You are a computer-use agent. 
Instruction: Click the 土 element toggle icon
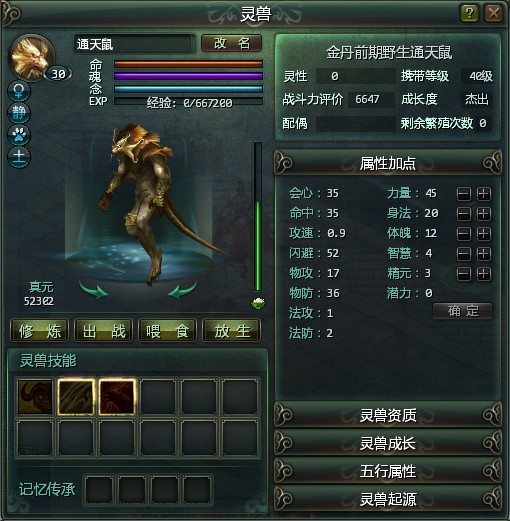19,157
